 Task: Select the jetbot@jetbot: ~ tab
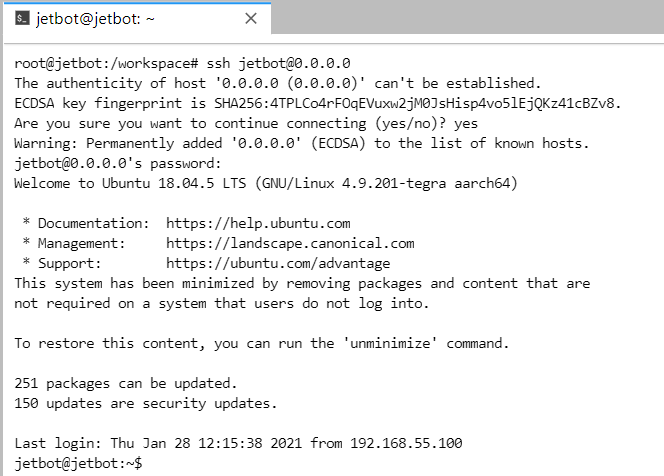(x=137, y=18)
